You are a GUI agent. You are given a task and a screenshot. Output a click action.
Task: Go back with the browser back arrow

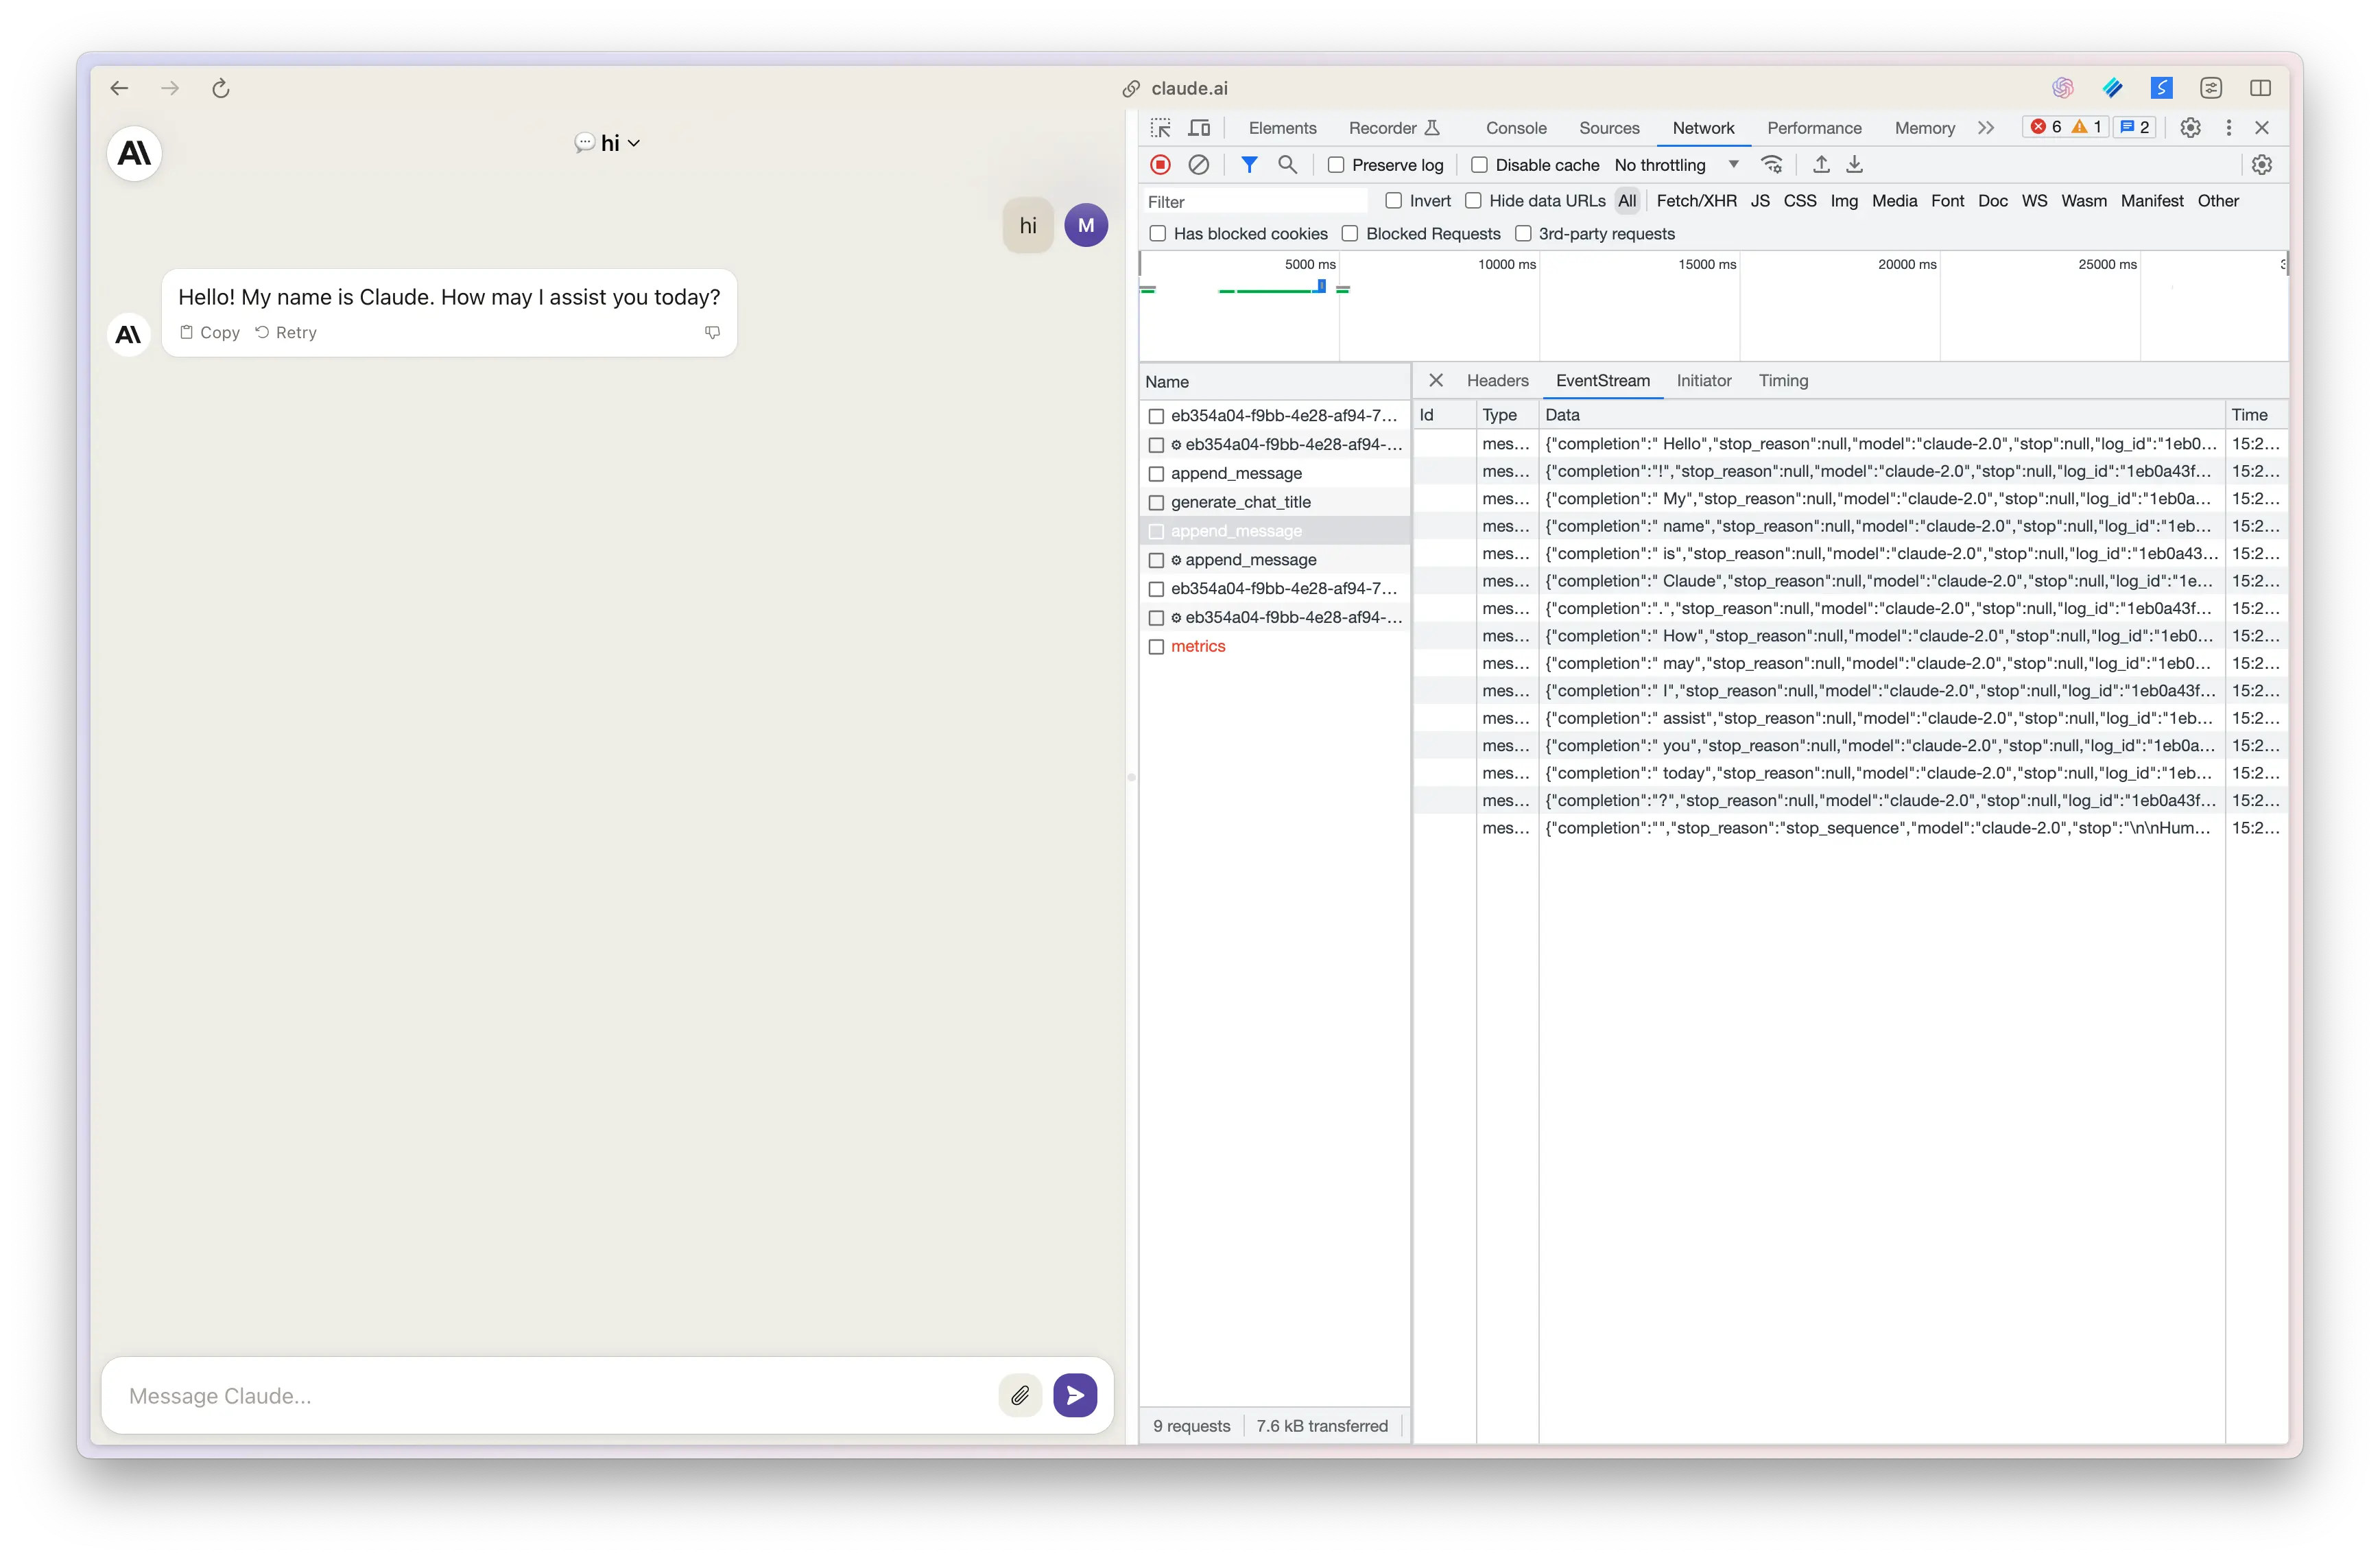click(x=119, y=88)
